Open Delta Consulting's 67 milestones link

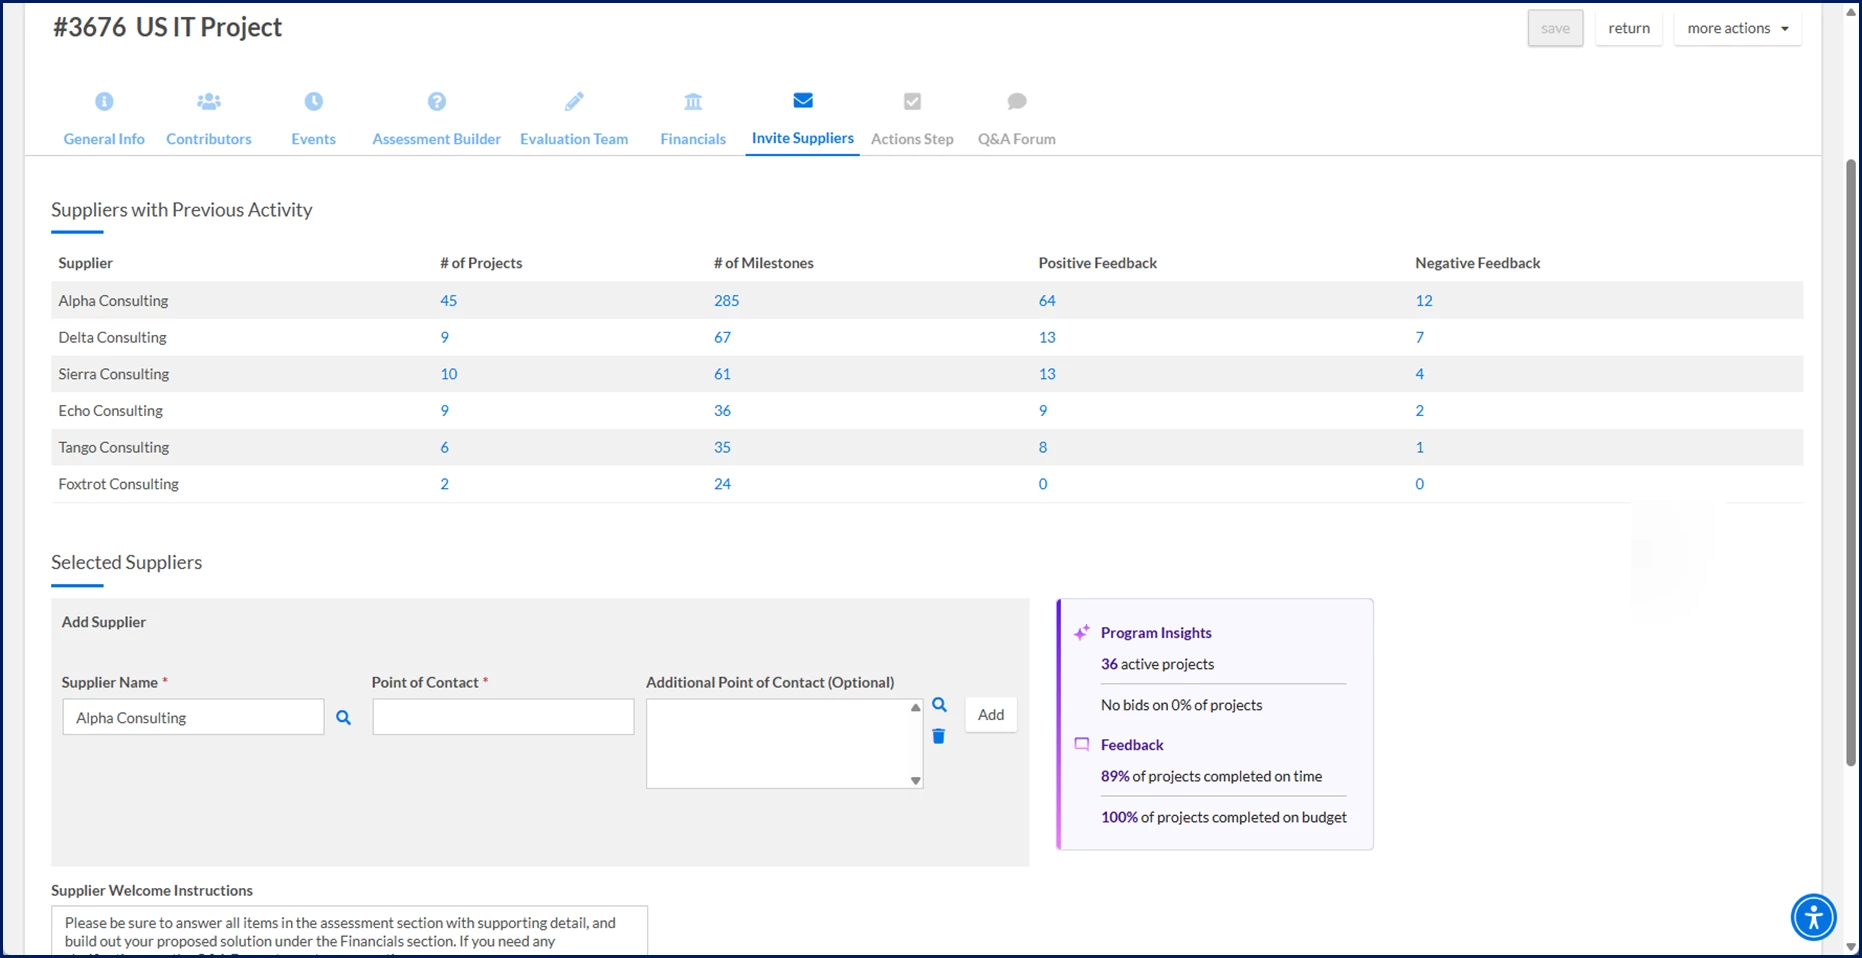(x=722, y=337)
